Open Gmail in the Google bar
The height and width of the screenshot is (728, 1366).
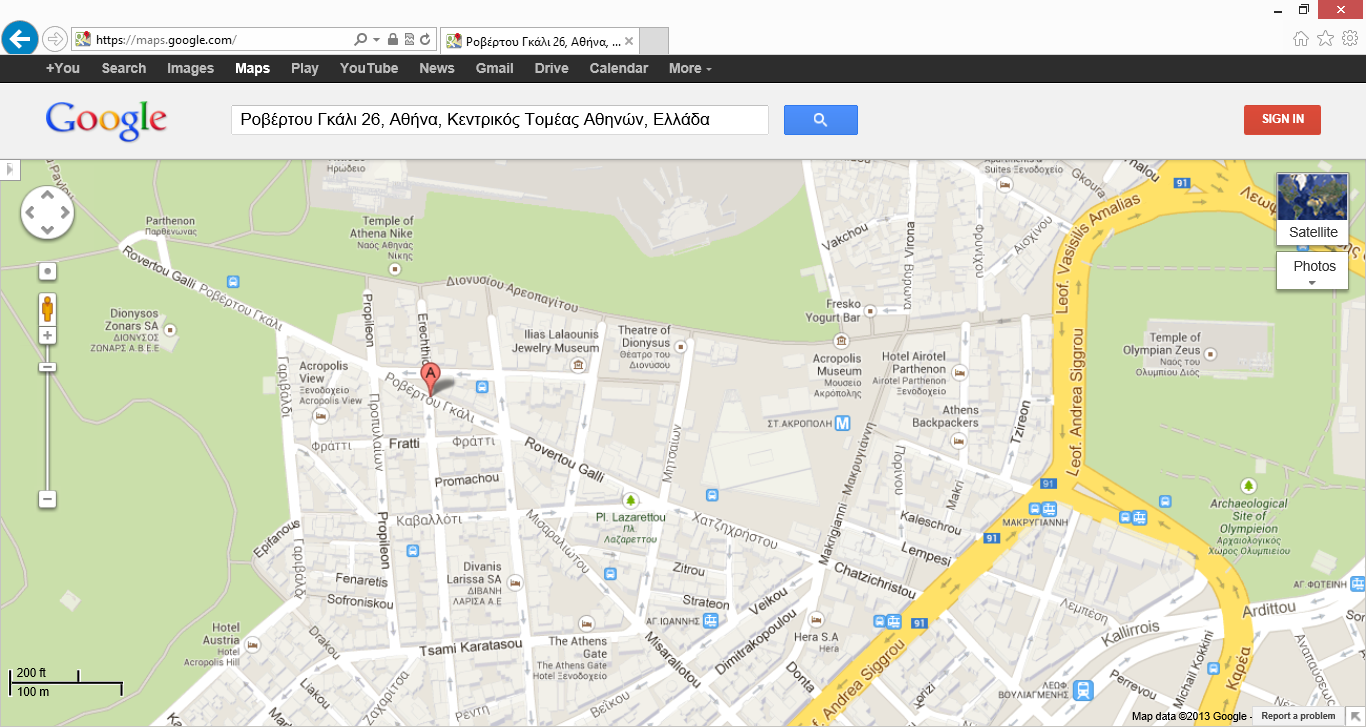tap(495, 68)
